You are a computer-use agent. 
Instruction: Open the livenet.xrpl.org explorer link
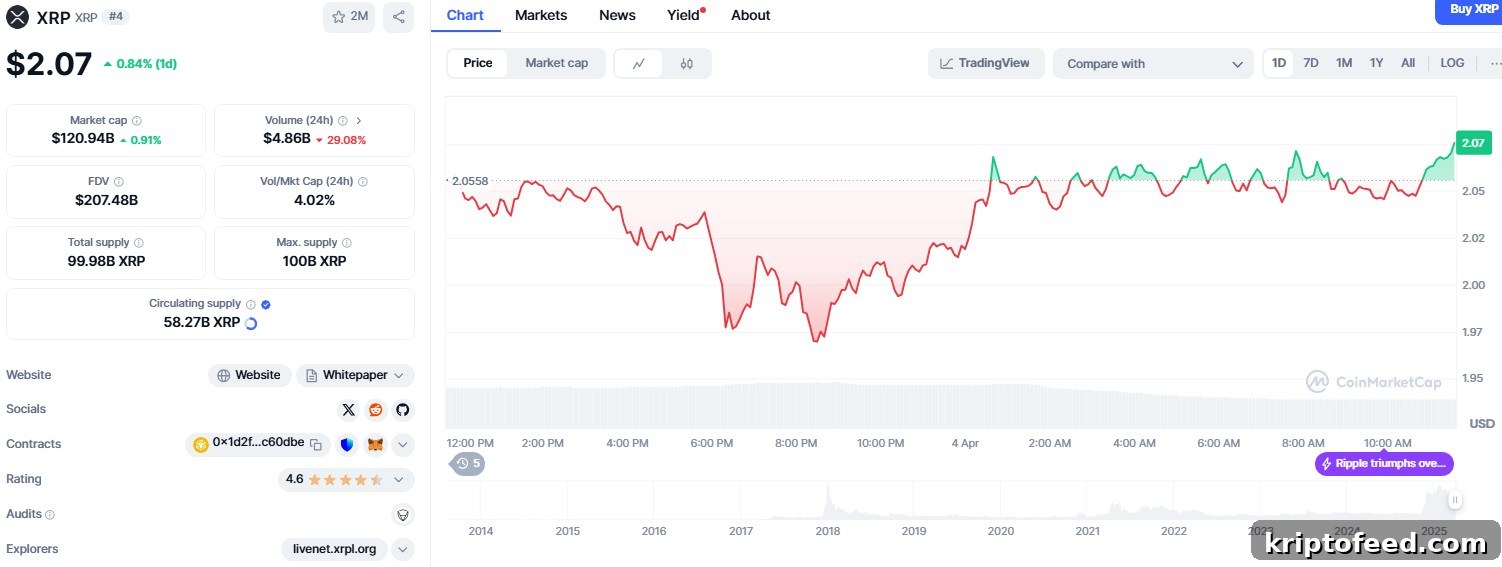point(334,549)
